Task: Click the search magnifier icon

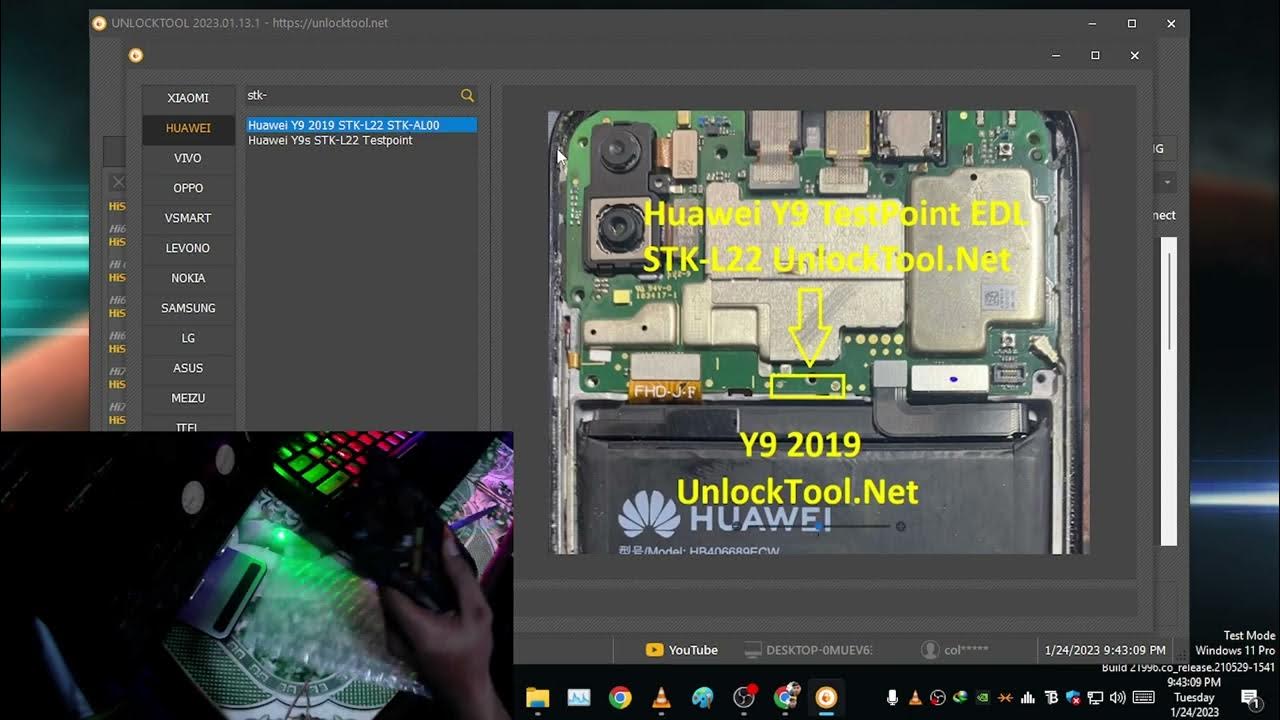Action: tap(467, 95)
